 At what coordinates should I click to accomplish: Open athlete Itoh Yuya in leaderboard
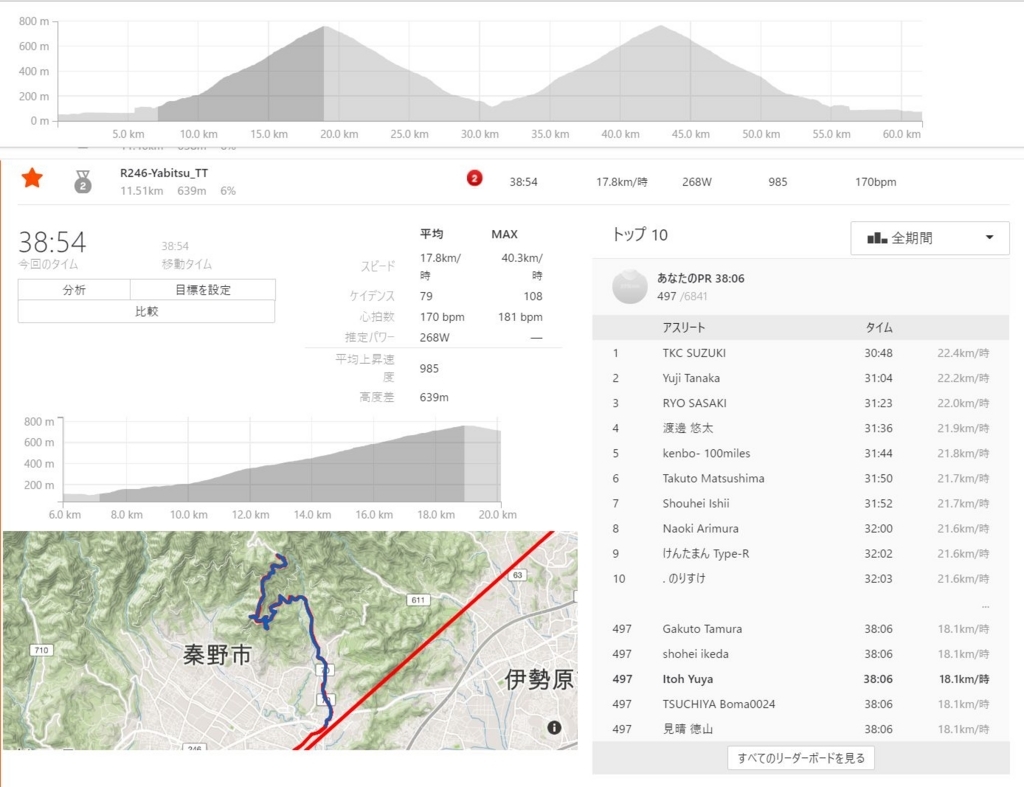tap(688, 679)
